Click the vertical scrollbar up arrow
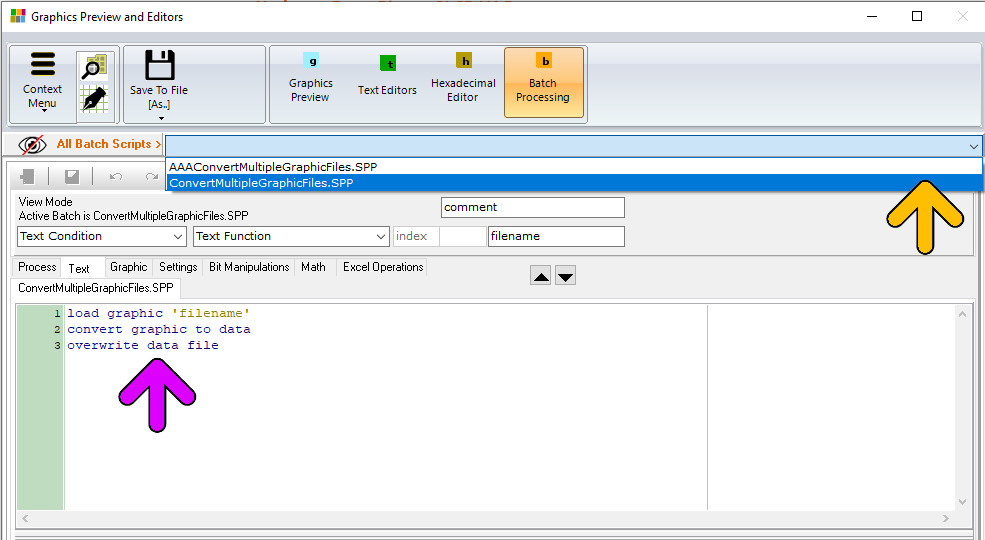Viewport: 985px width, 540px height. (962, 313)
